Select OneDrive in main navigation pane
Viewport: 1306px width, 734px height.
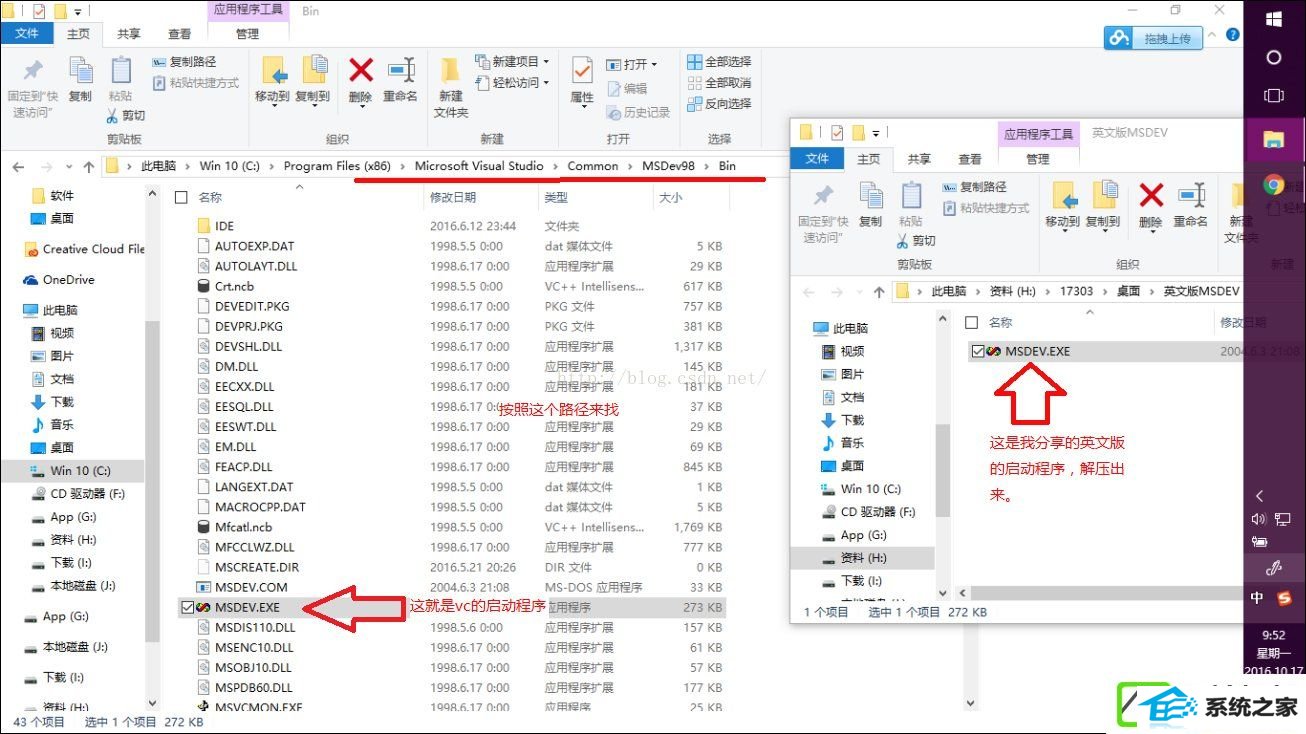[x=68, y=280]
